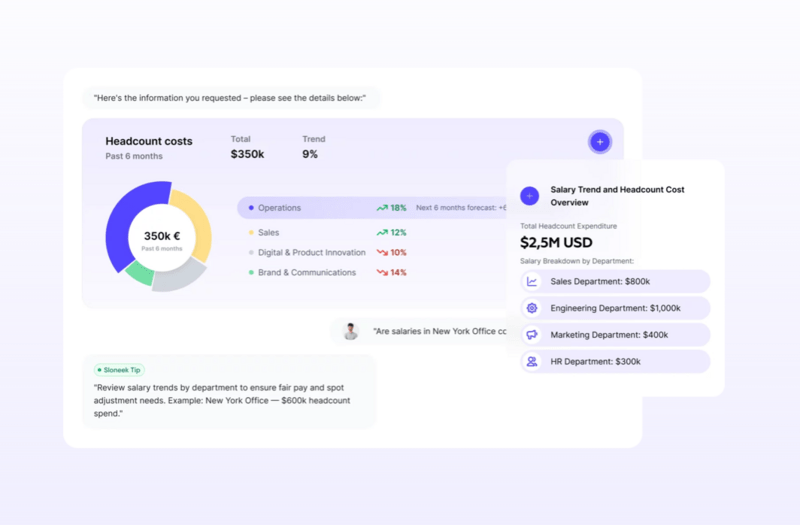The width and height of the screenshot is (800, 525).
Task: Click the Review salary trends tip text
Action: 222,401
